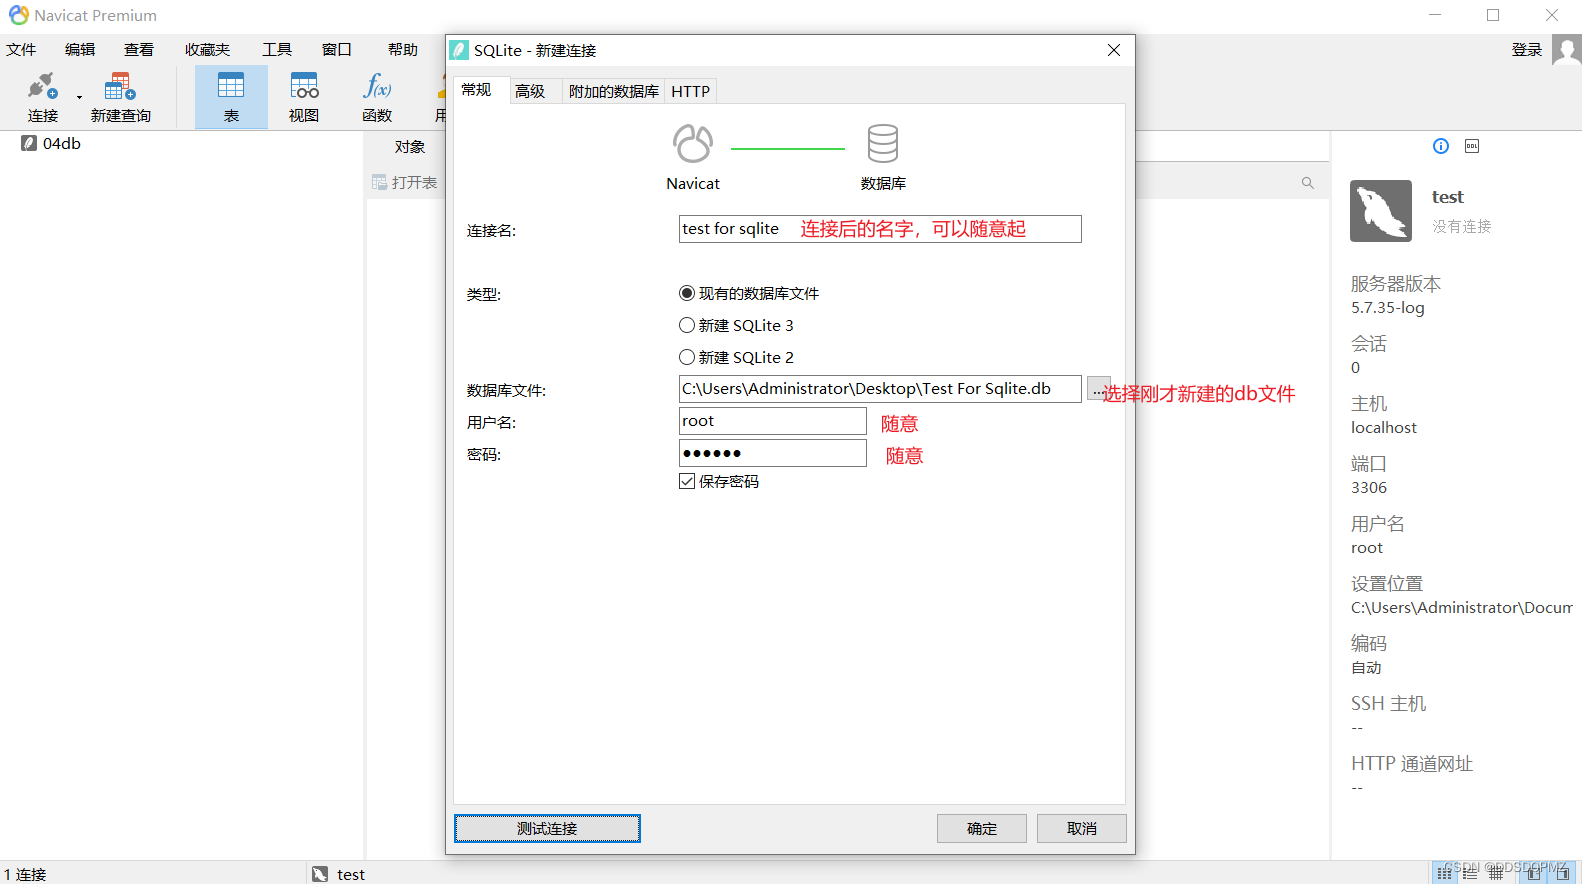Click the 函数 functions toolbar icon
This screenshot has height=884, width=1582.
pos(377,97)
